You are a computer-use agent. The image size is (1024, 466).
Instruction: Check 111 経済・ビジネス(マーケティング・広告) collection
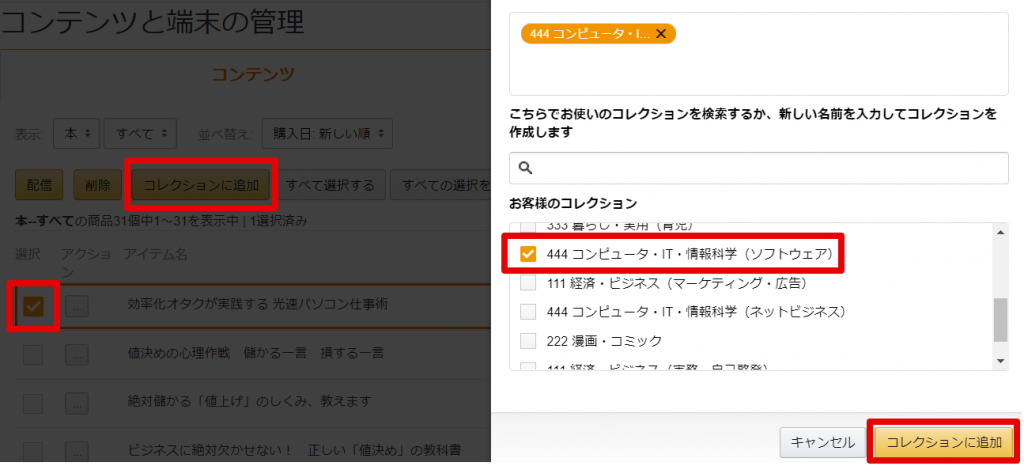point(528,283)
